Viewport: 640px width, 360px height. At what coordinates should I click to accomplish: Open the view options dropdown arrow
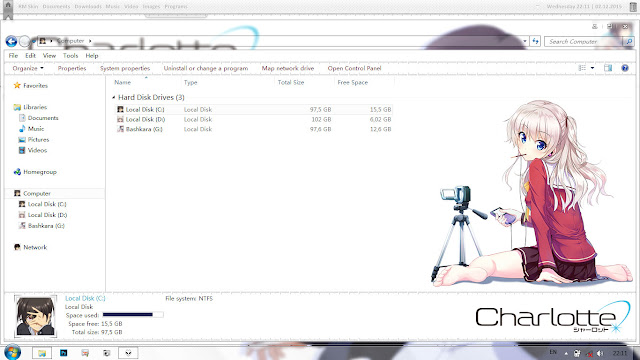pyautogui.click(x=592, y=68)
